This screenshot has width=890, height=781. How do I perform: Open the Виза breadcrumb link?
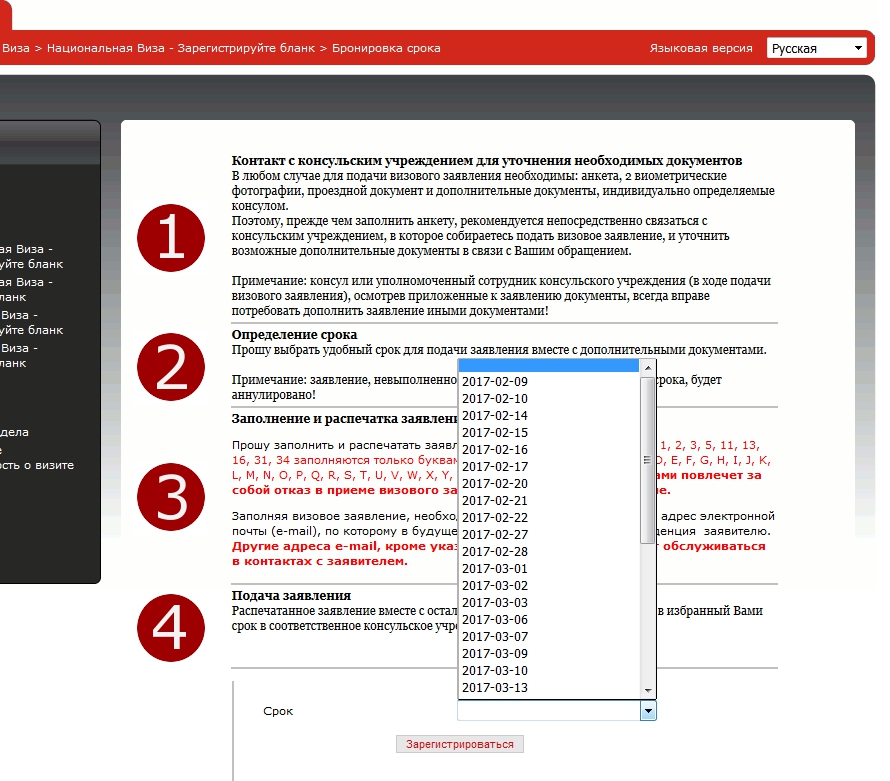click(x=15, y=48)
